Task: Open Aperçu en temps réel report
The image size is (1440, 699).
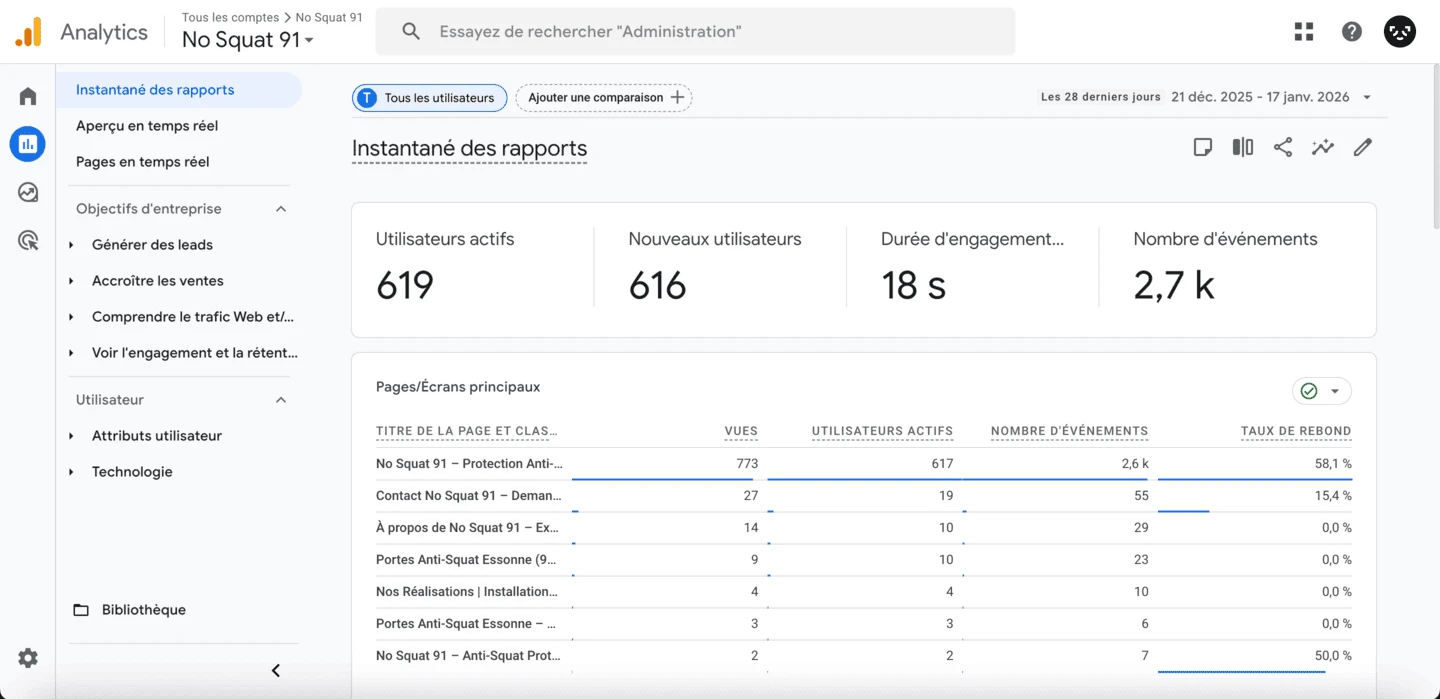Action: [x=146, y=125]
